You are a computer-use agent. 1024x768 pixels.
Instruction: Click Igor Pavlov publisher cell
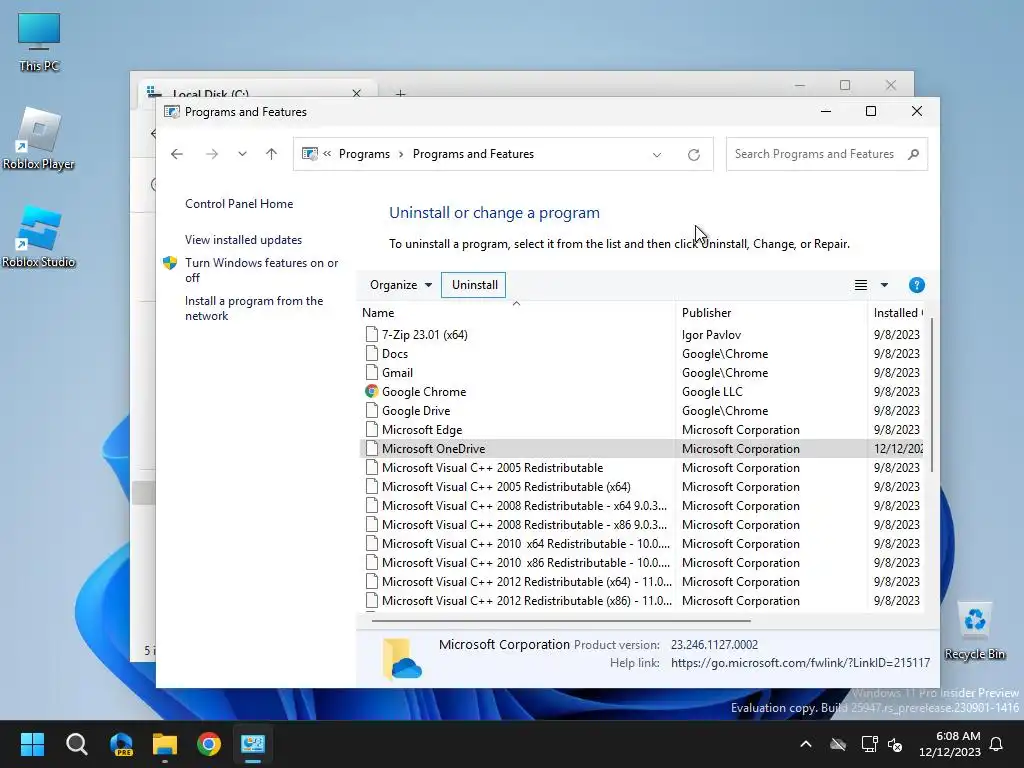[711, 334]
